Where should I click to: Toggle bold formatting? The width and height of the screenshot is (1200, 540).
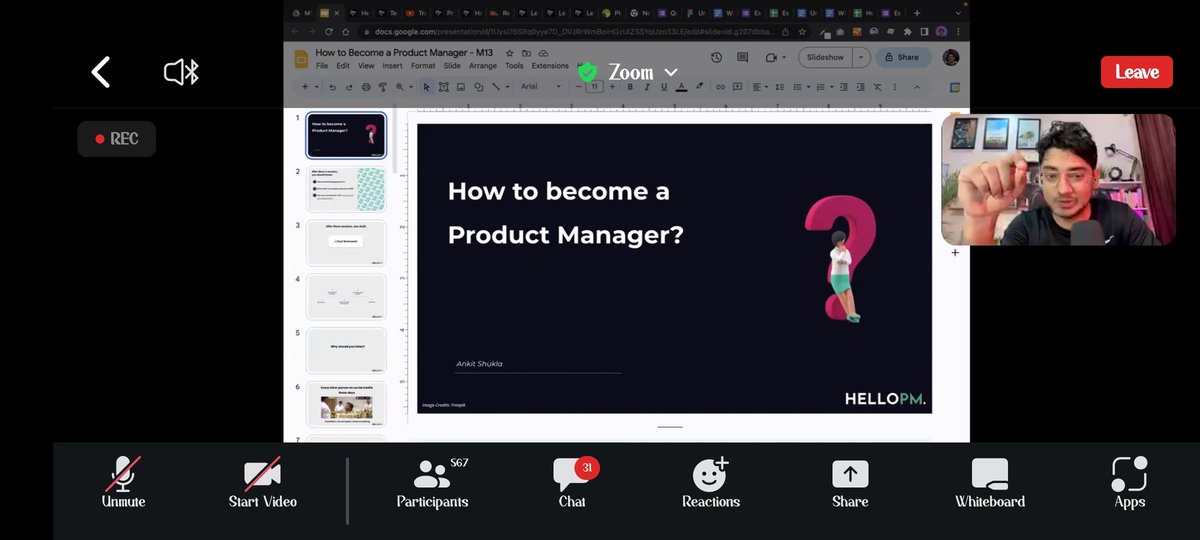tap(630, 87)
